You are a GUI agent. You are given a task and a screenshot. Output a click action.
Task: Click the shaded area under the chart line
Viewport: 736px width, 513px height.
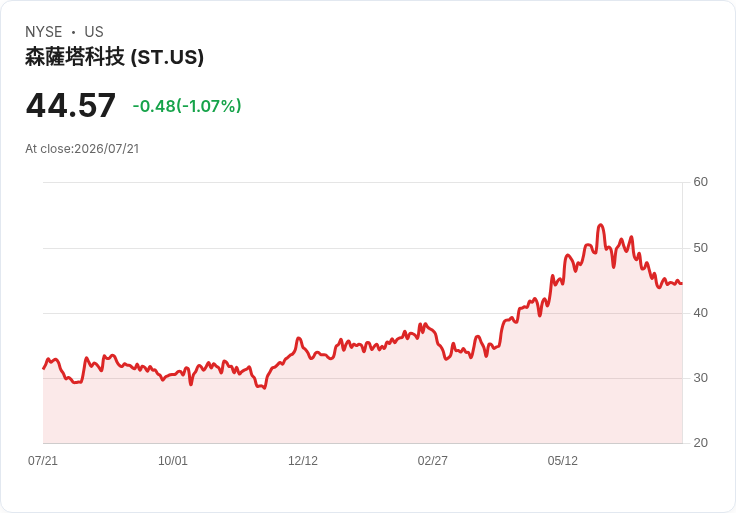click(362, 408)
